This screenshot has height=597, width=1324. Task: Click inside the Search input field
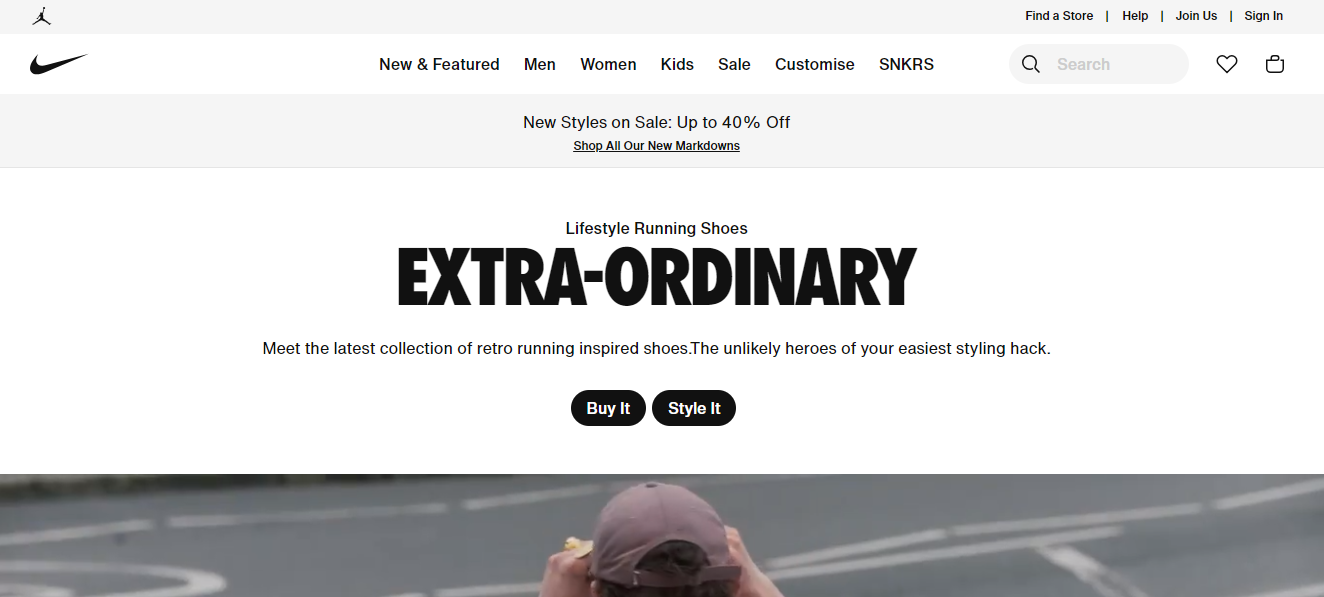click(1116, 64)
